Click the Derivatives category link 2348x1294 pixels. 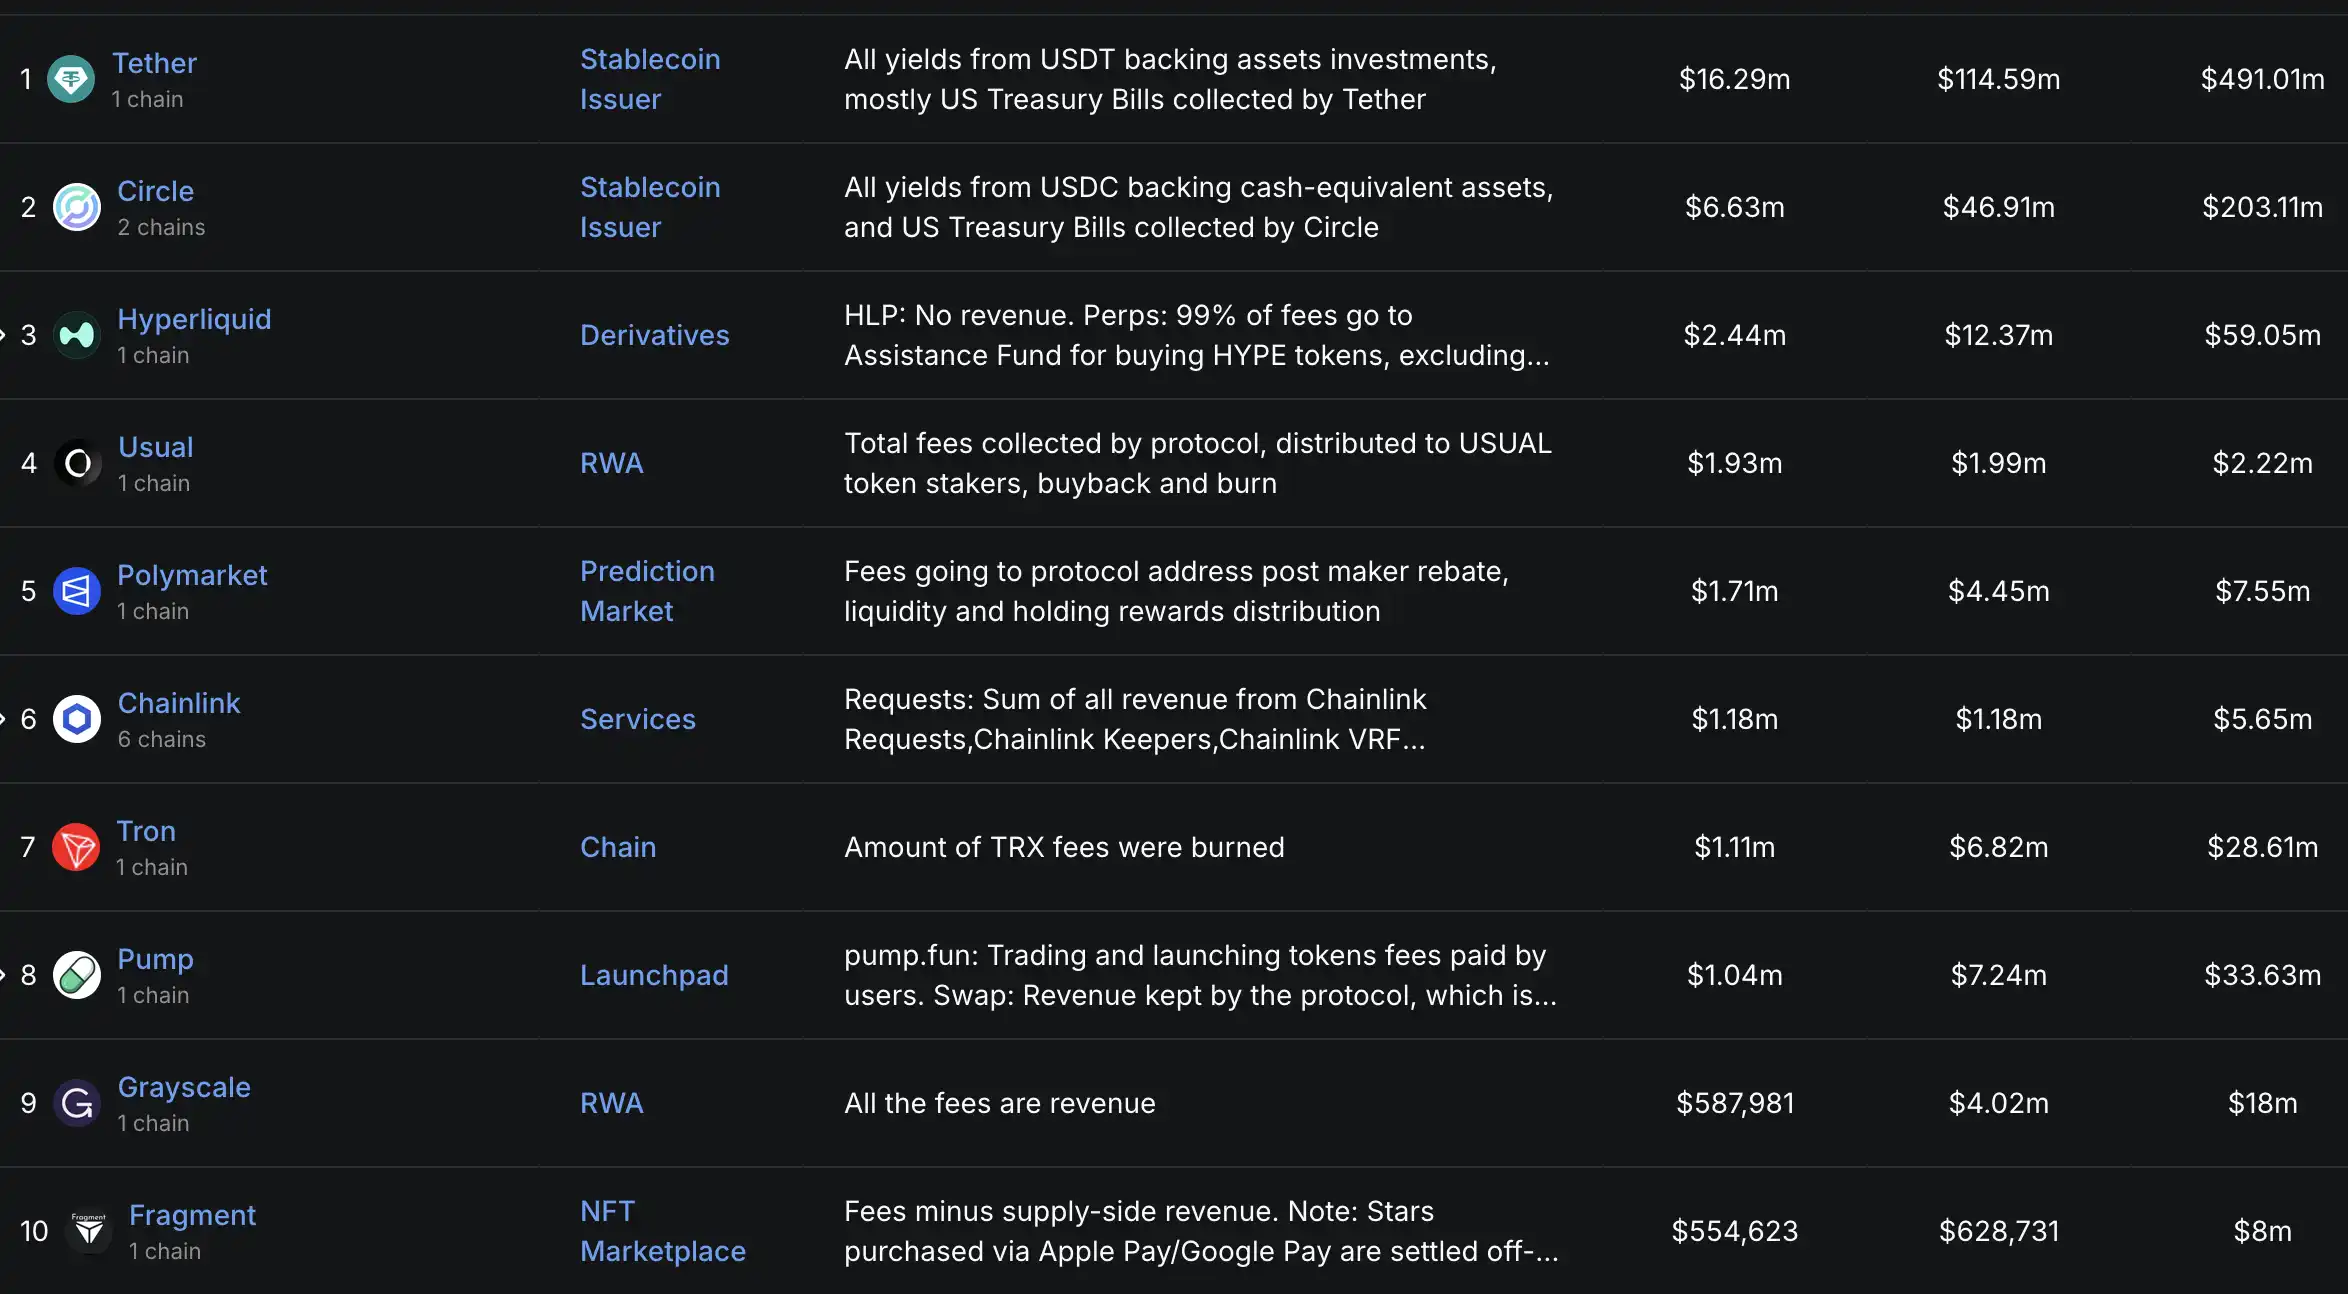click(655, 334)
